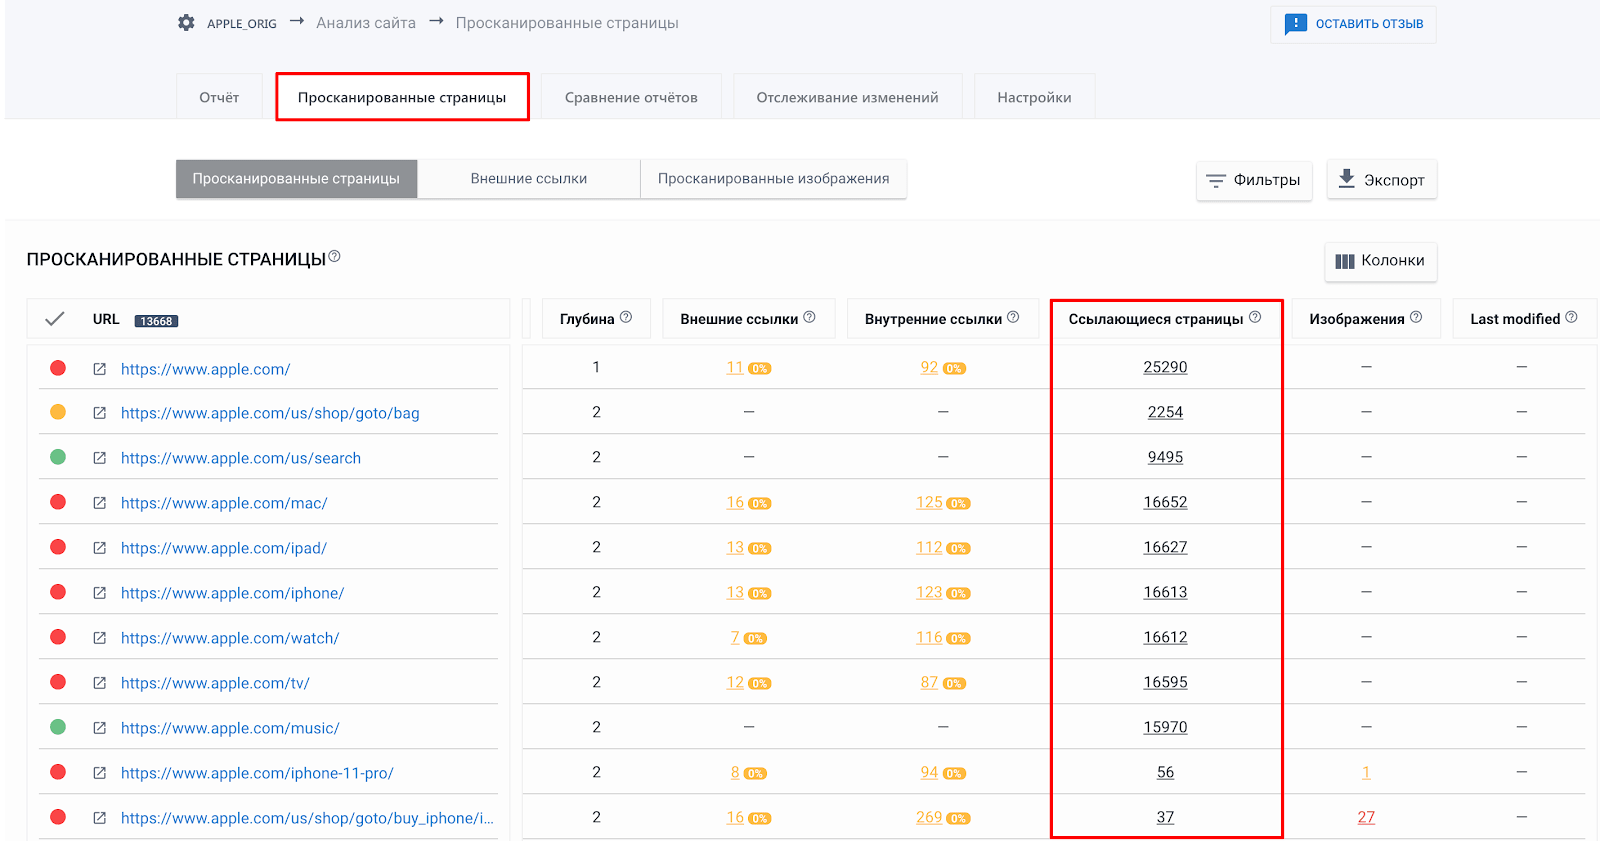Open https://www.apple.com/us/search link
The width and height of the screenshot is (1600, 841).
click(241, 458)
